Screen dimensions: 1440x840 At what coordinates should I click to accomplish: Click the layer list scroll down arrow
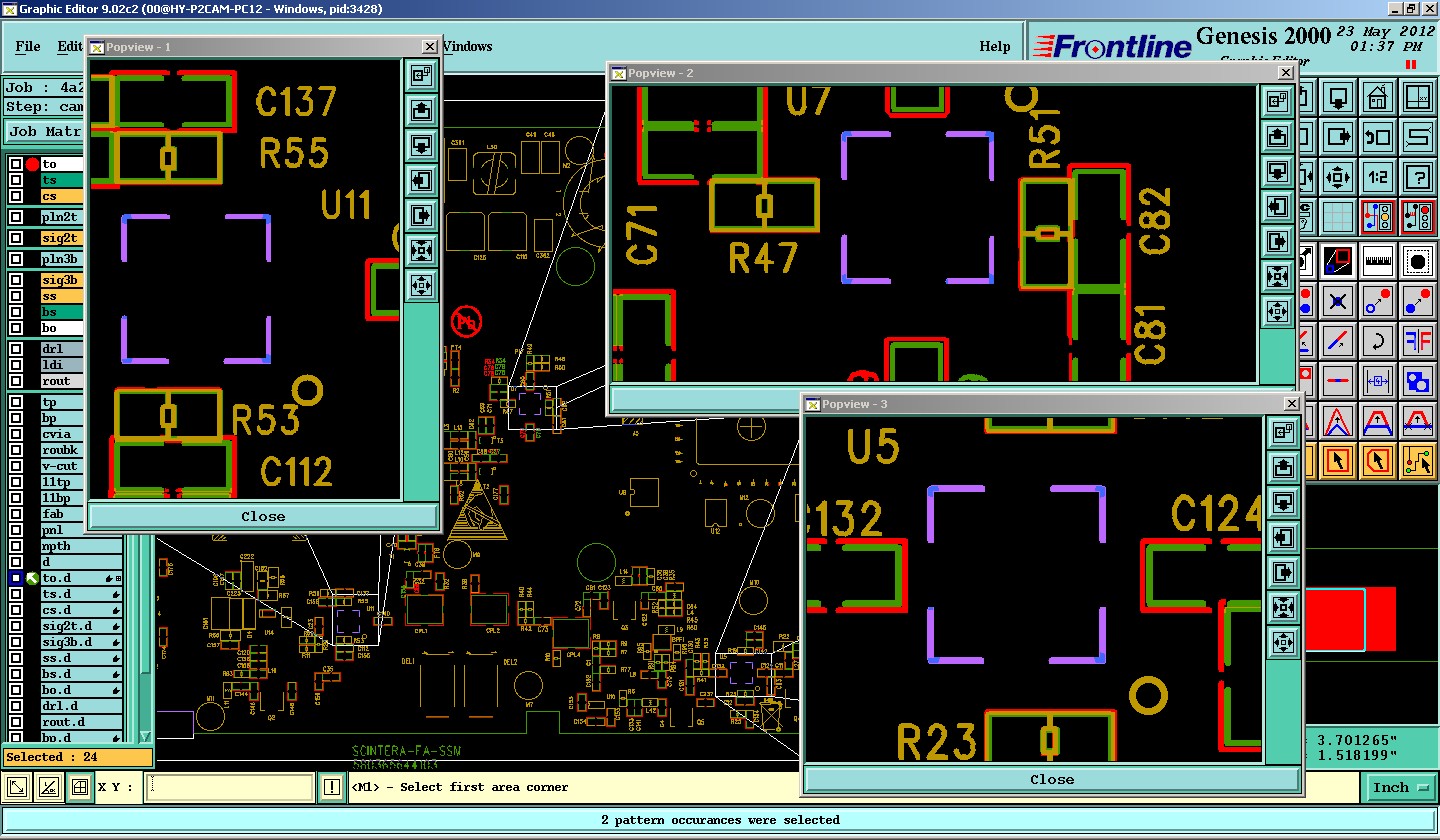pyautogui.click(x=145, y=736)
